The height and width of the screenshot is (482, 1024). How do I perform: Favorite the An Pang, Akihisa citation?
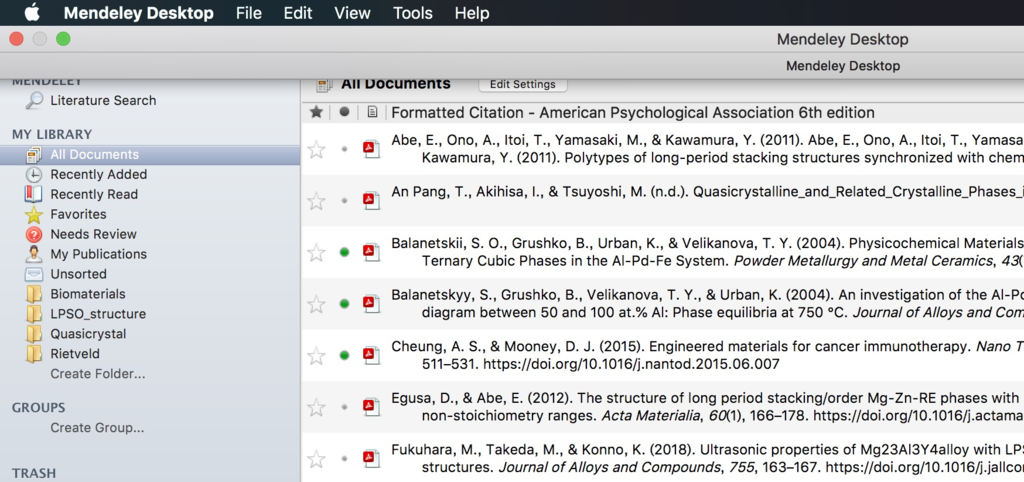point(316,201)
